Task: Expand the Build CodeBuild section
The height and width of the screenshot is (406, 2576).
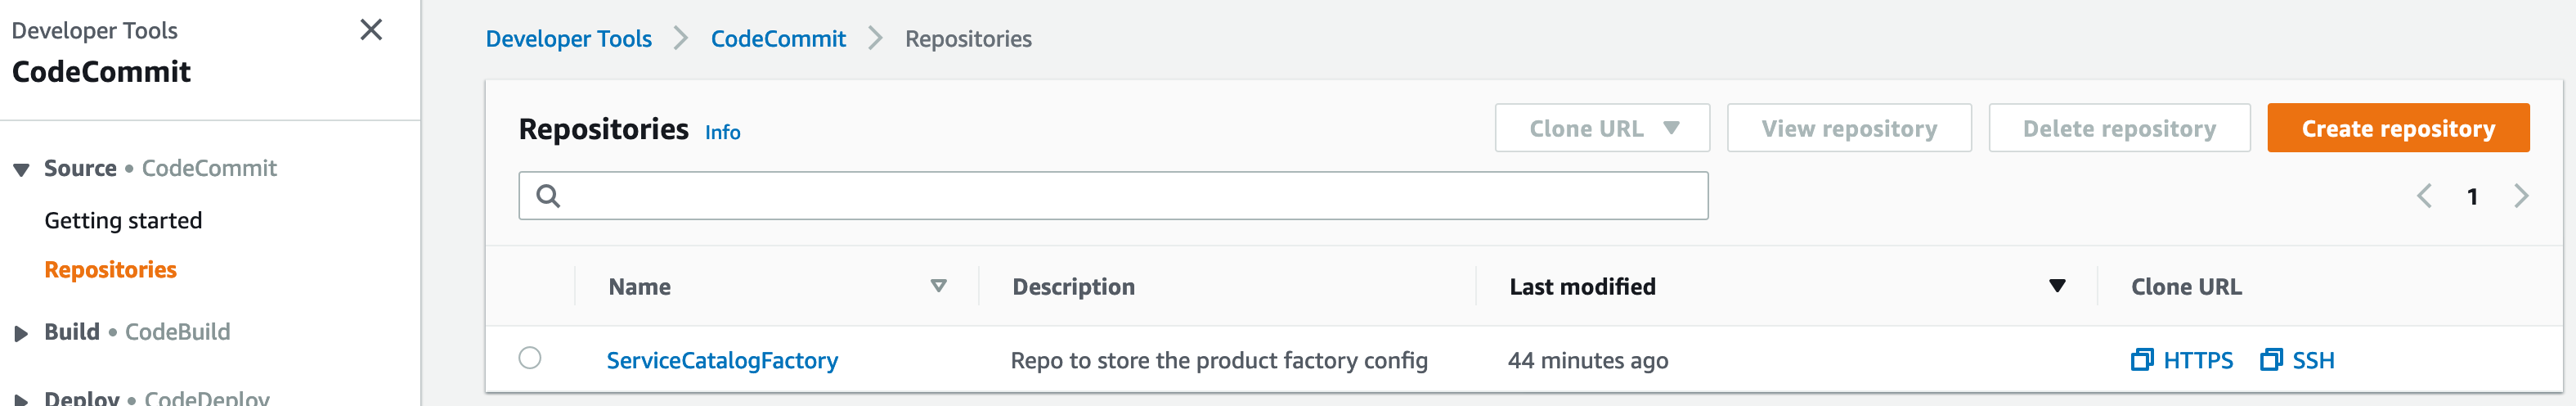Action: pyautogui.click(x=21, y=333)
